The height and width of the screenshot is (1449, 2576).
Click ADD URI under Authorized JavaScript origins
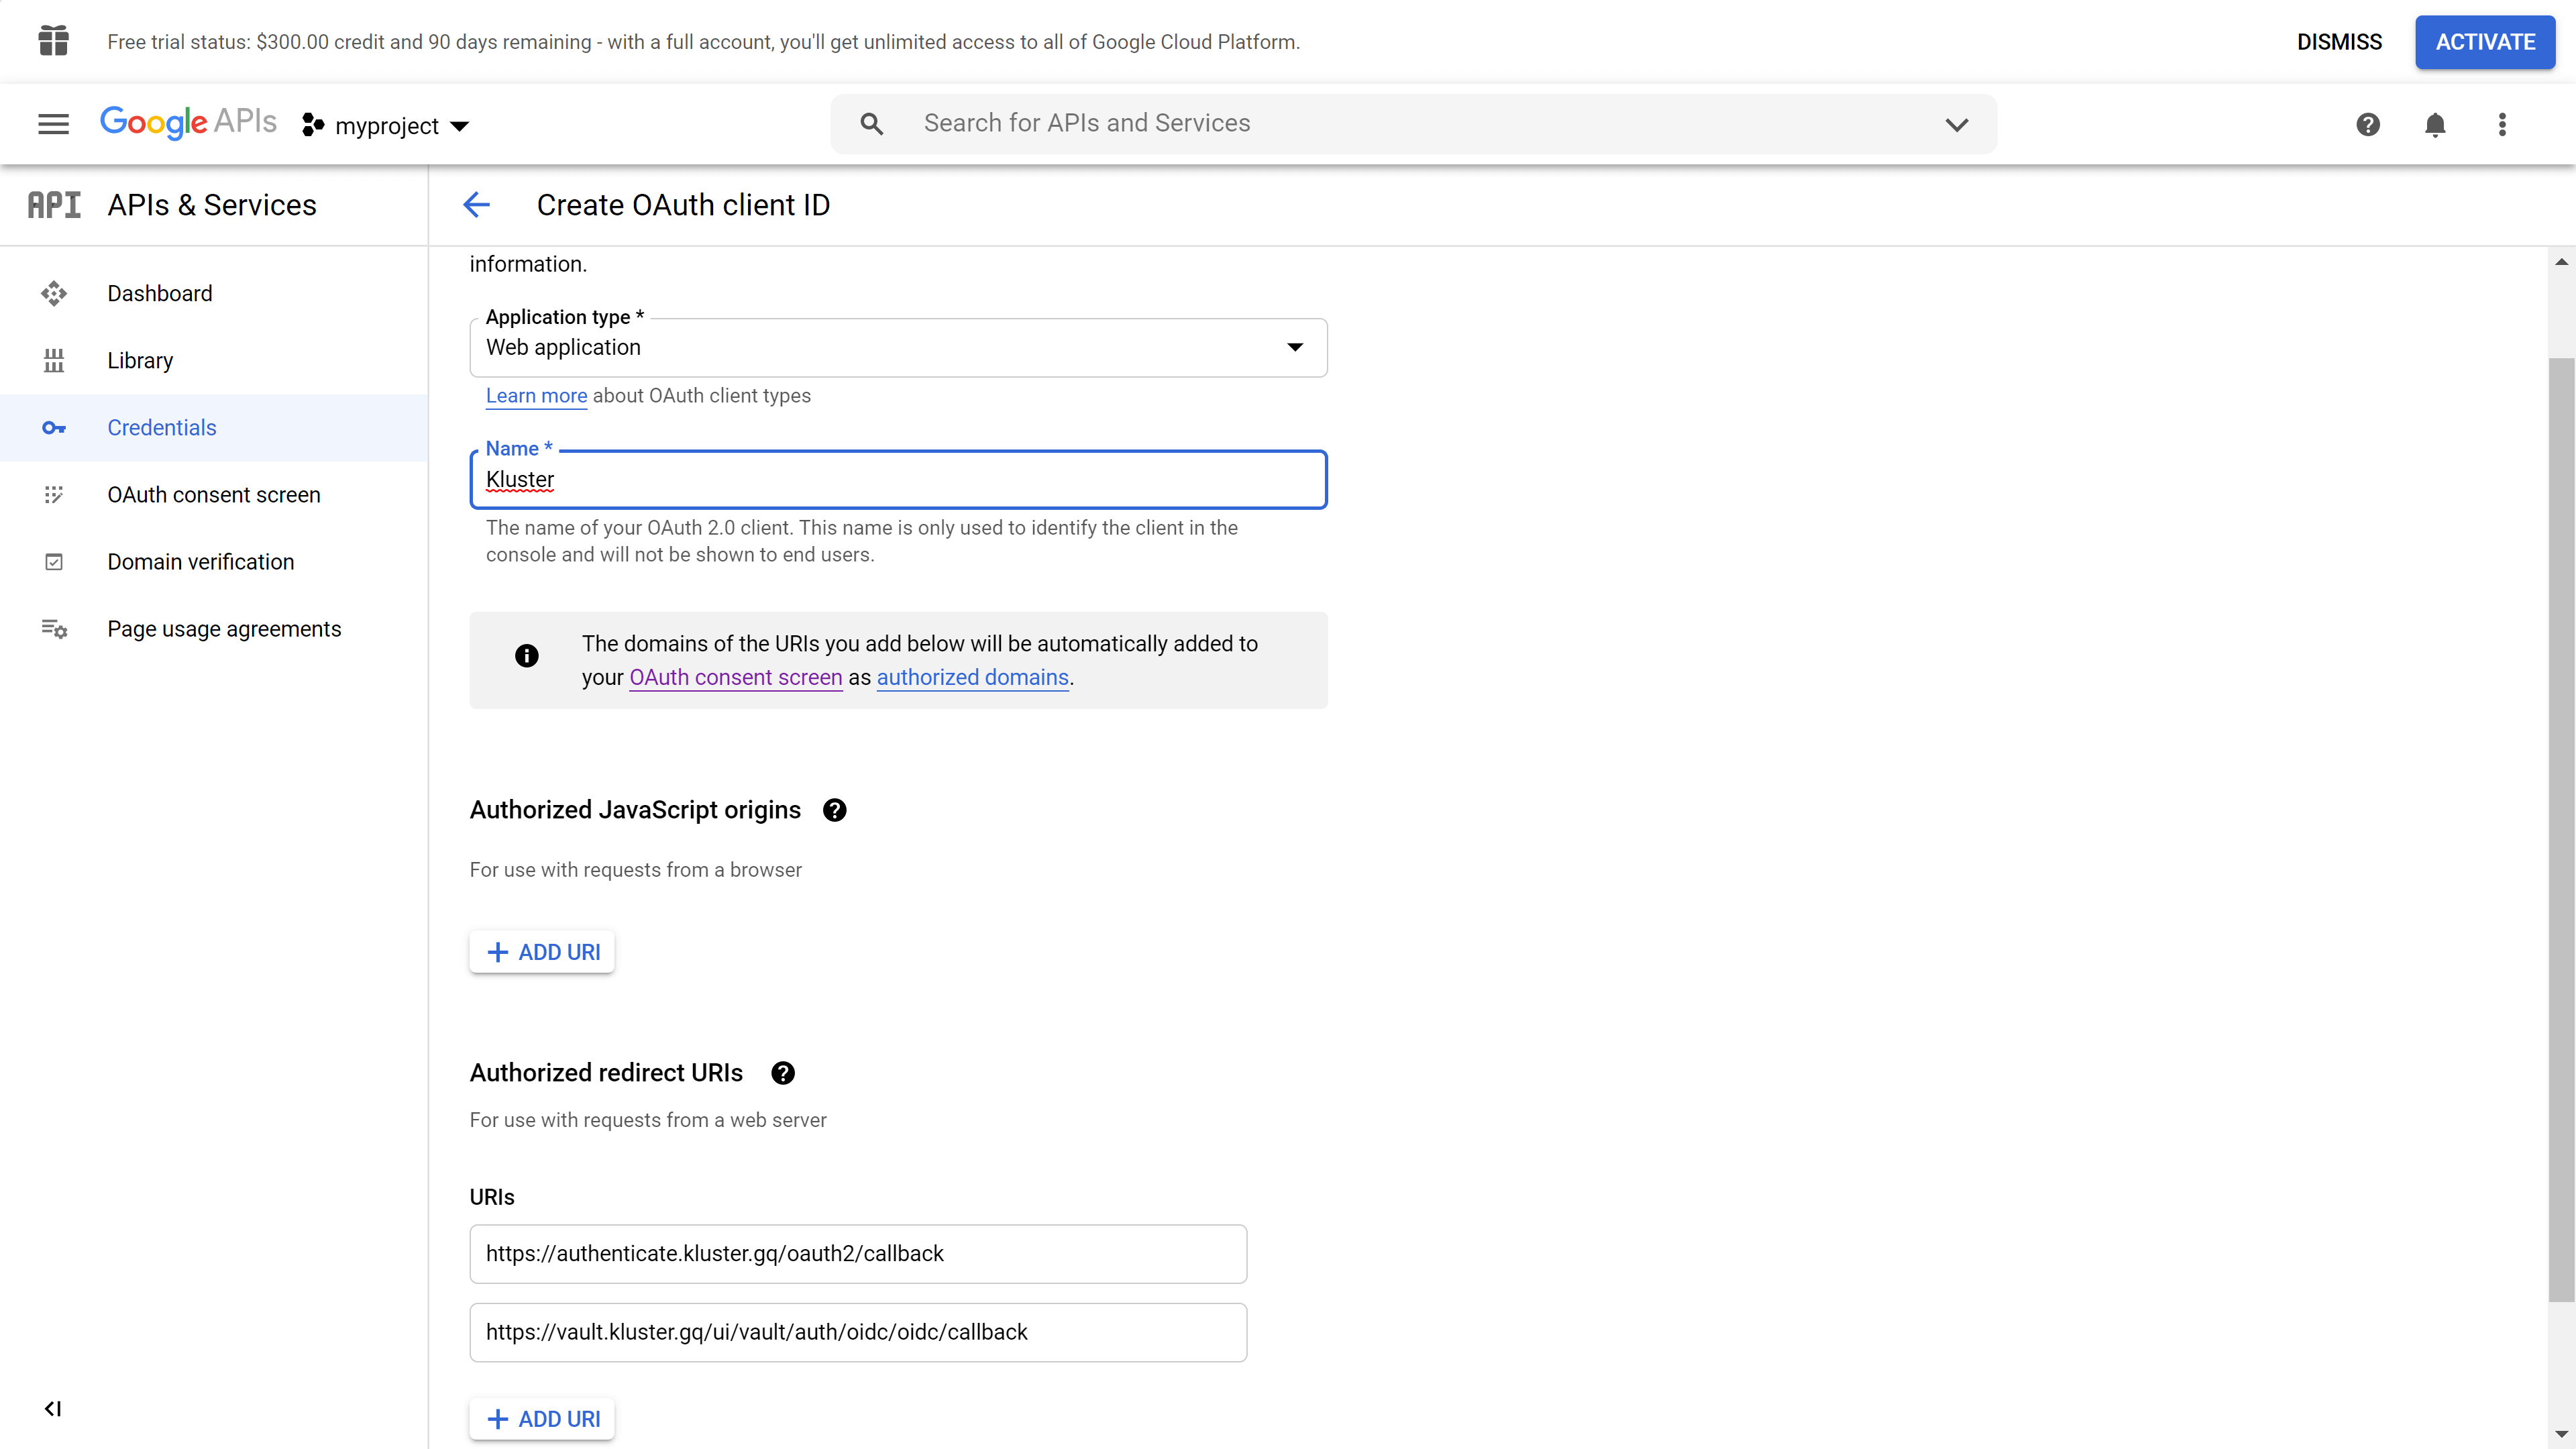coord(543,952)
